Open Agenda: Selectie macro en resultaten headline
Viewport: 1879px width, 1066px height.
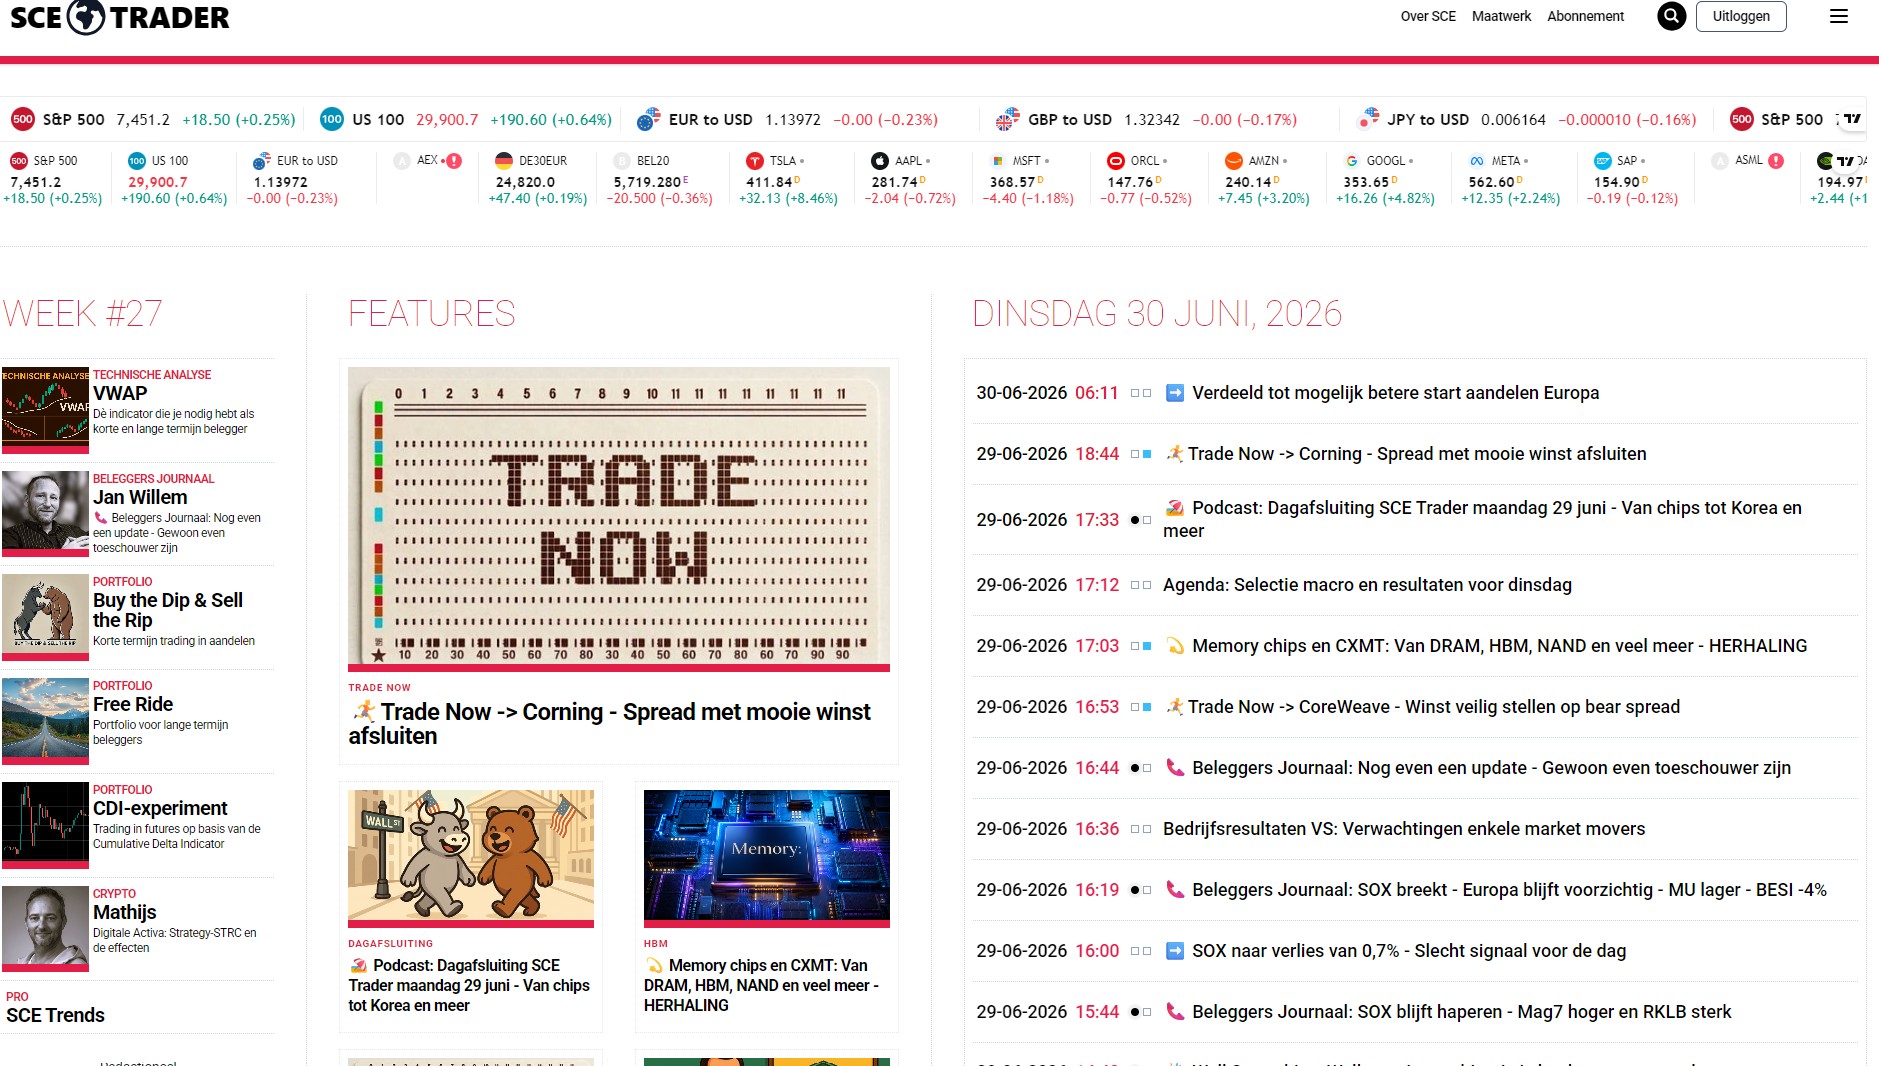tap(1367, 585)
